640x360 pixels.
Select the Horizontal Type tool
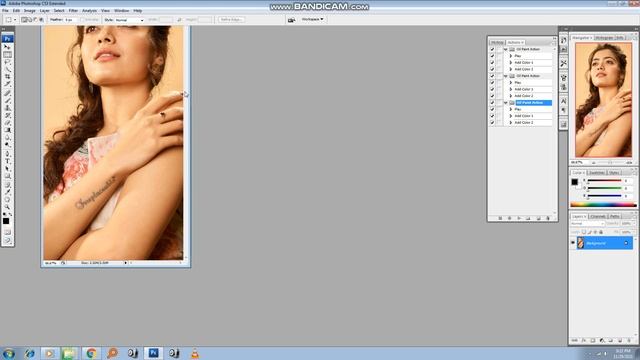click(7, 160)
